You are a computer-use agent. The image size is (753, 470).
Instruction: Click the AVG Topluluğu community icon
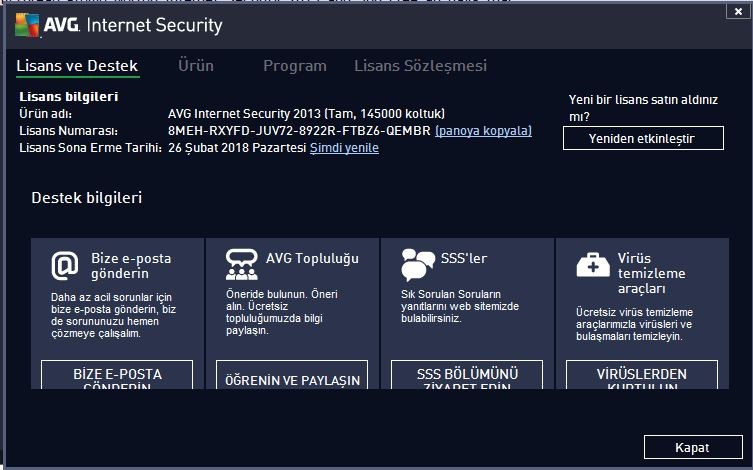(x=242, y=264)
